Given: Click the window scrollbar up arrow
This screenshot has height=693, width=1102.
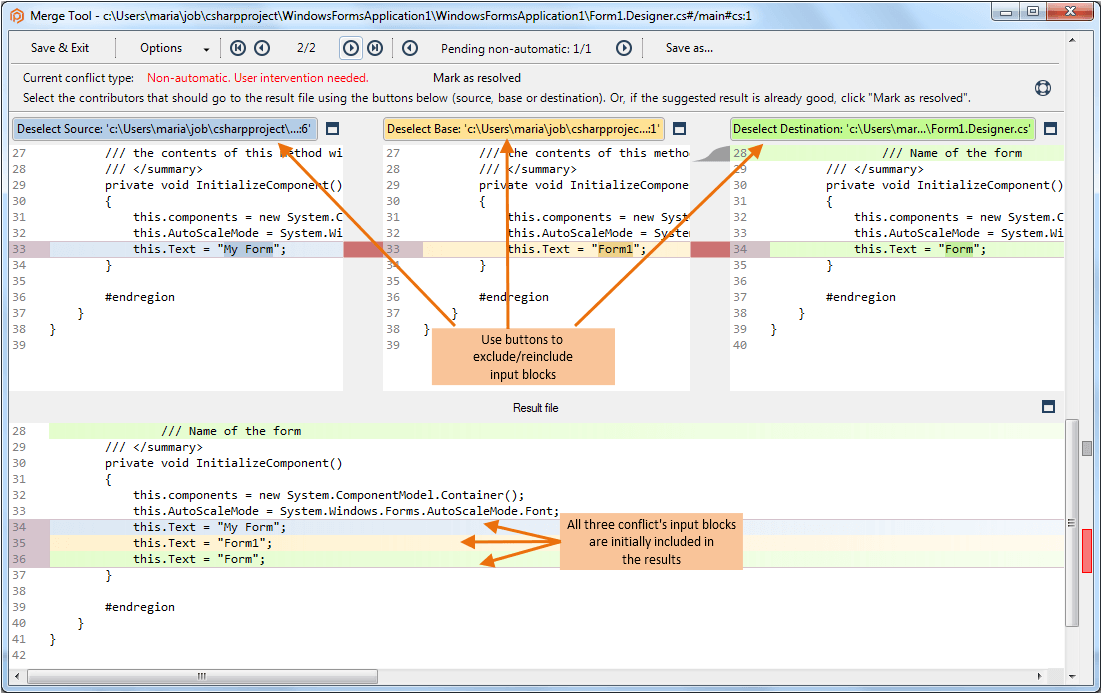Looking at the screenshot, I should click(x=1072, y=40).
